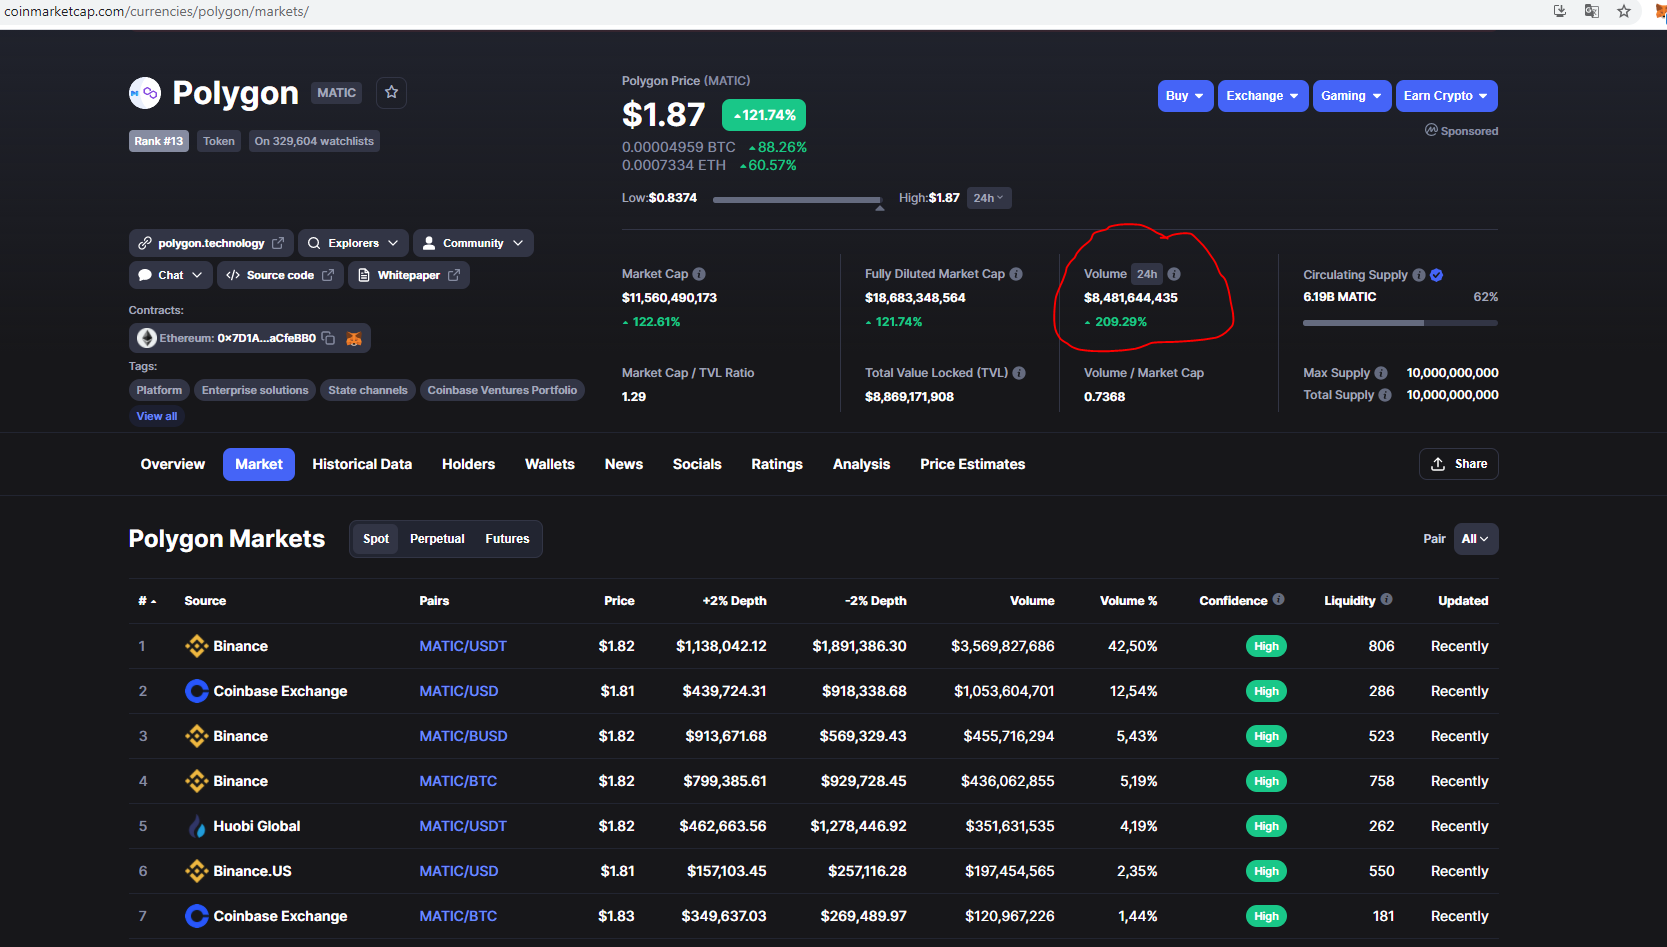Viewport: 1667px width, 947px height.
Task: Click the Ethereum logo in contract chip
Action: coord(147,338)
